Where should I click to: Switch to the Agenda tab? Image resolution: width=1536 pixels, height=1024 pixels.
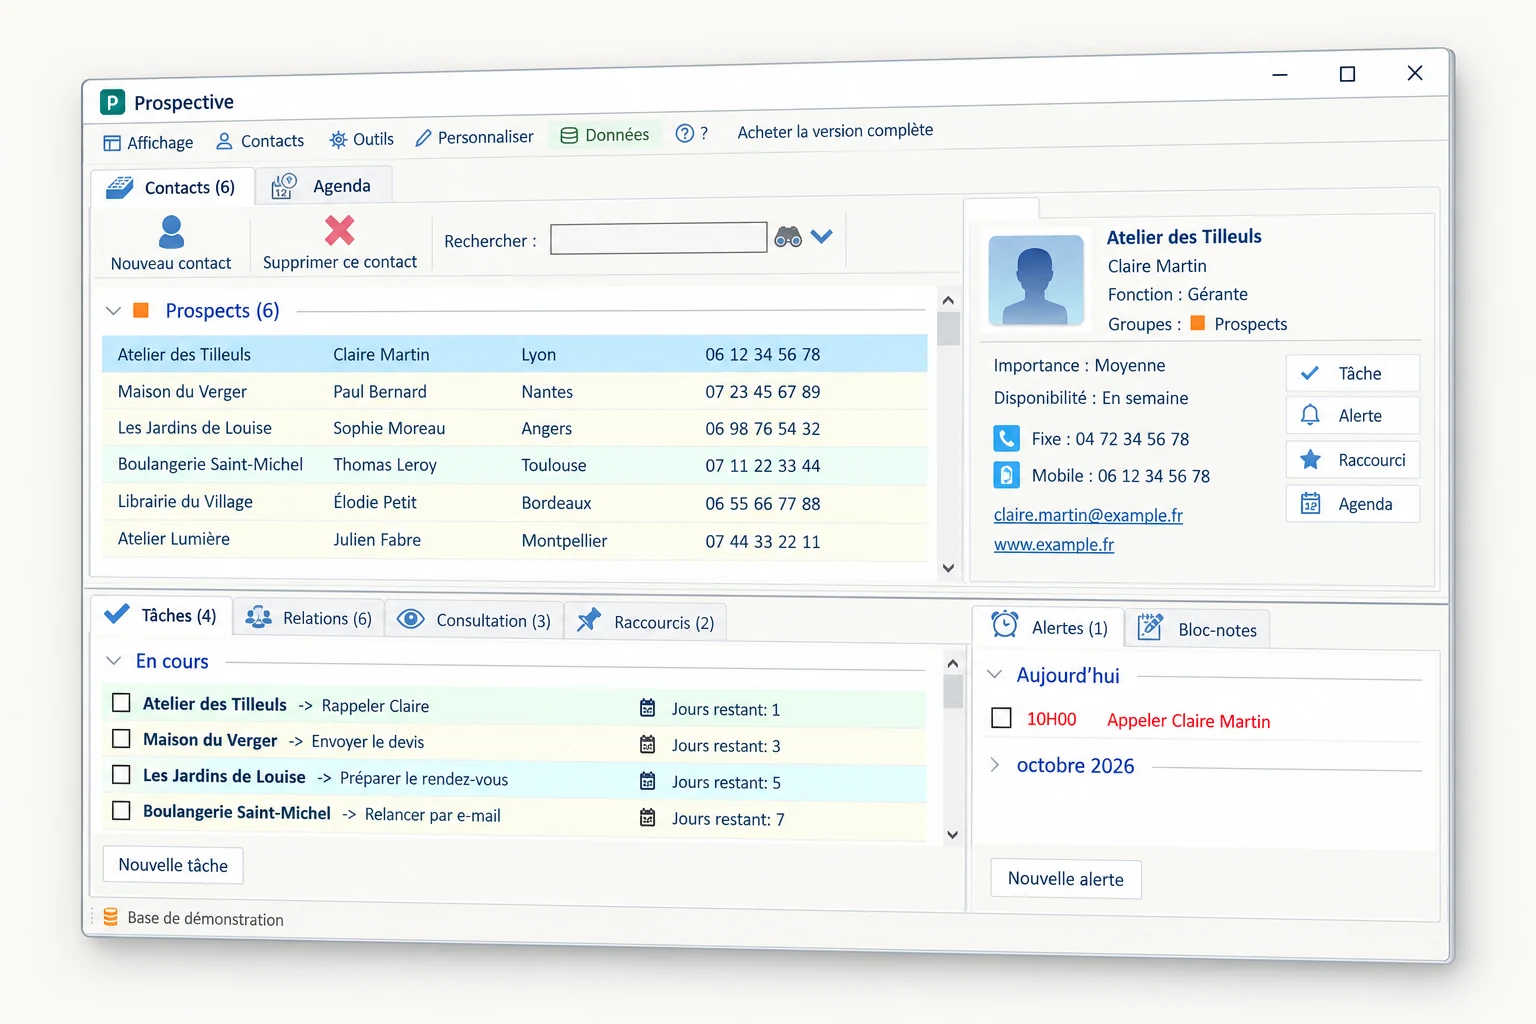point(322,186)
